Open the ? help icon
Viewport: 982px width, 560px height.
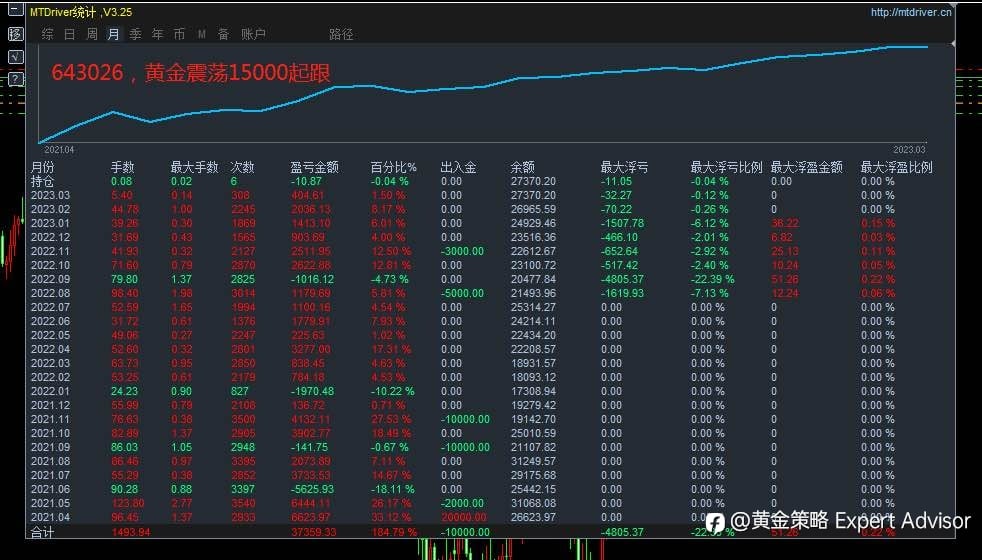pos(16,79)
